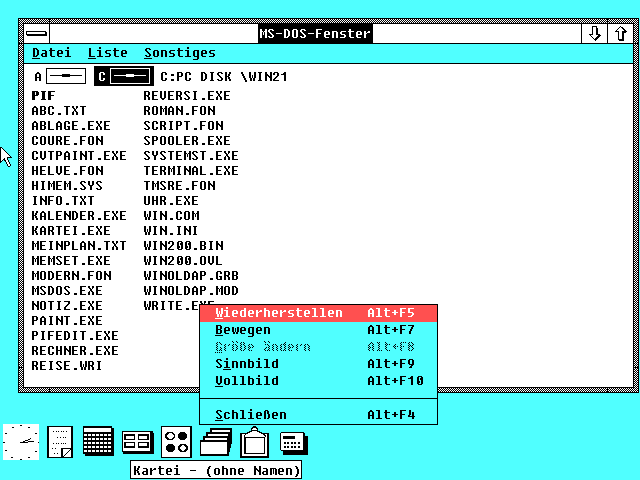Screen dimensions: 640x480
Task: Click the 'Kartei - (ohne Namen)' icon label
Action: point(216,470)
